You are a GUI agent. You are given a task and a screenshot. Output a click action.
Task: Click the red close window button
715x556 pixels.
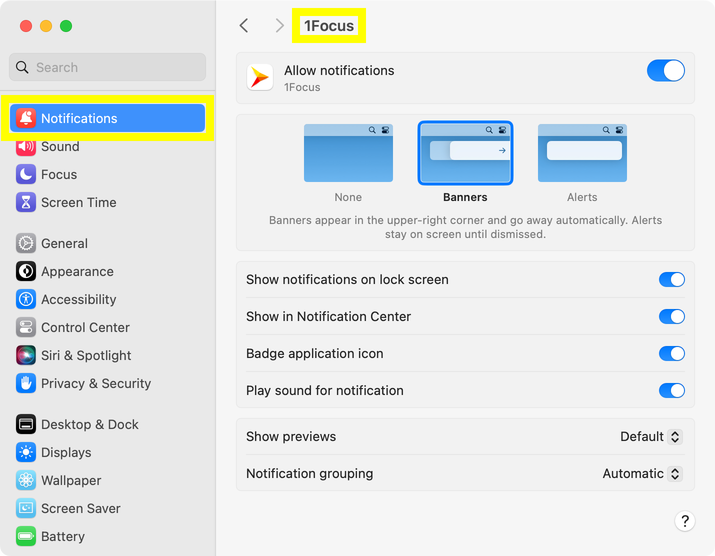[26, 26]
